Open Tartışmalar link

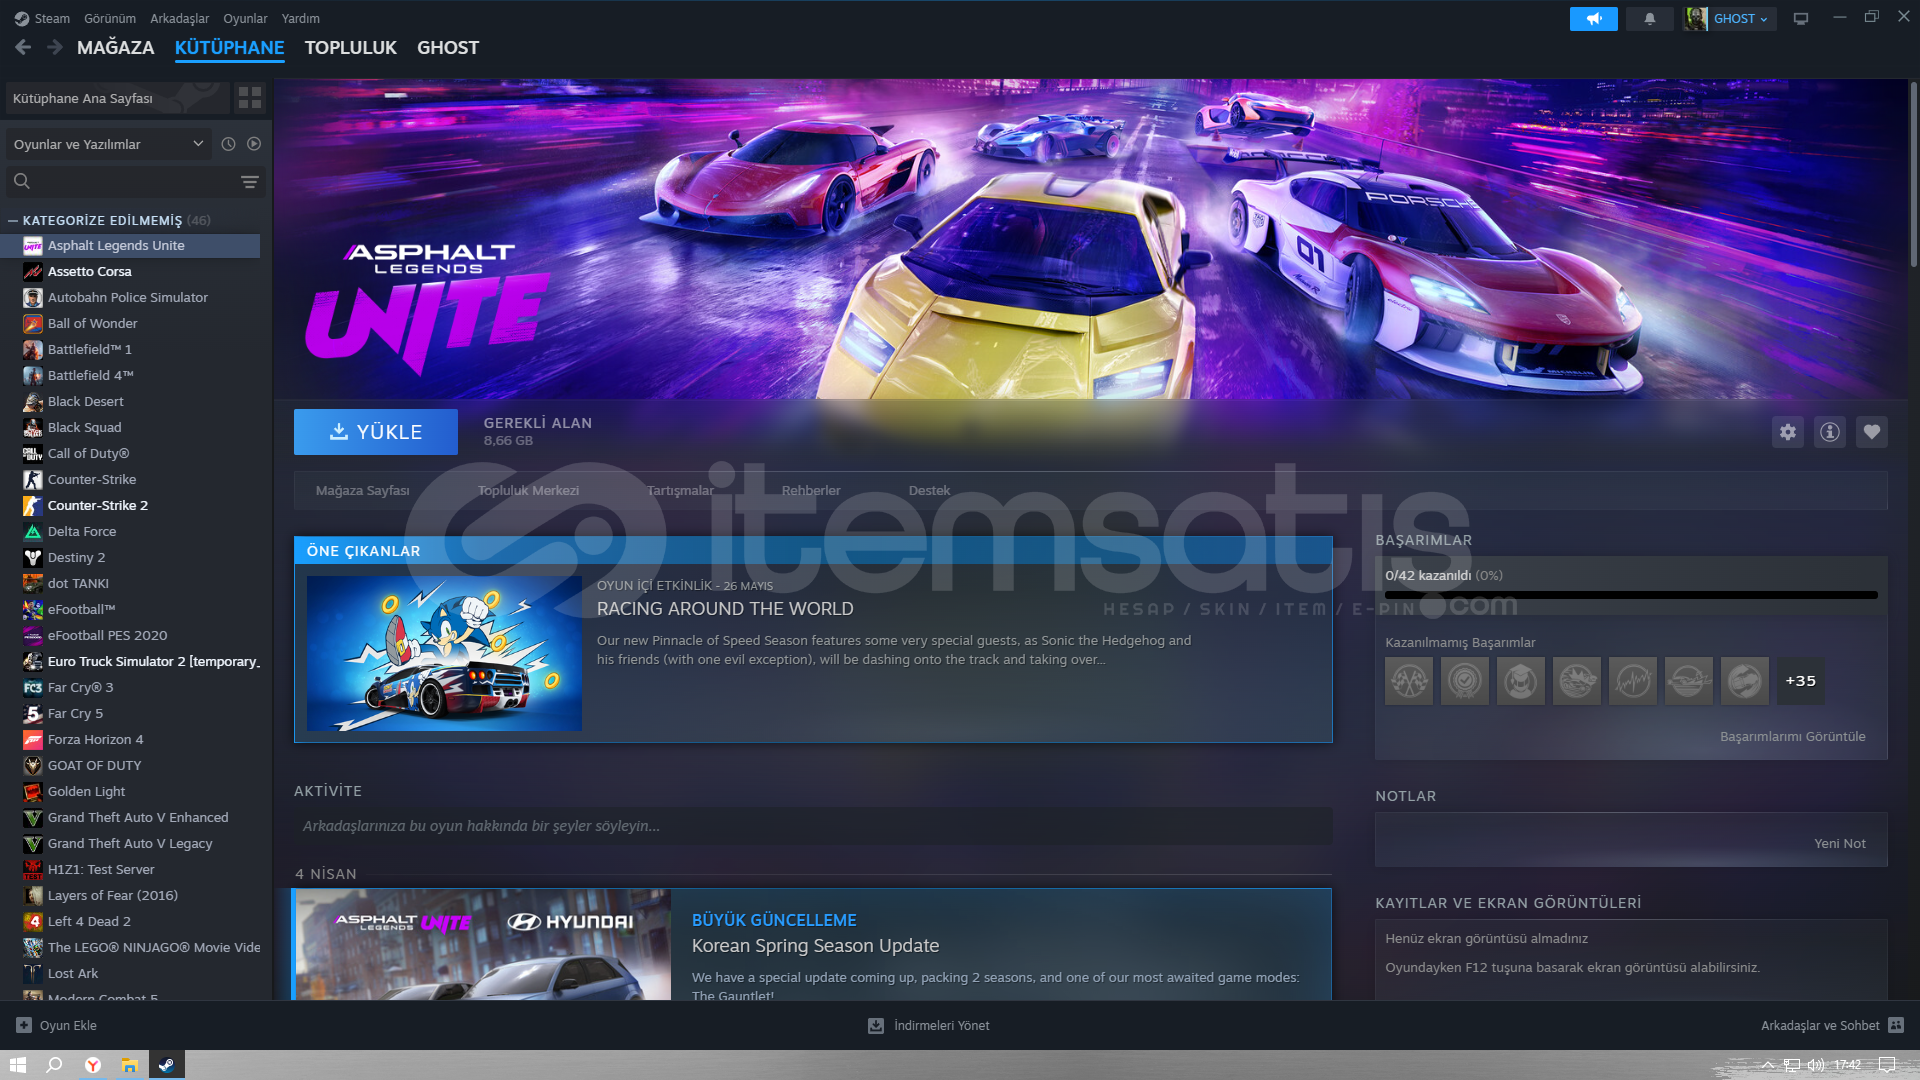[680, 490]
